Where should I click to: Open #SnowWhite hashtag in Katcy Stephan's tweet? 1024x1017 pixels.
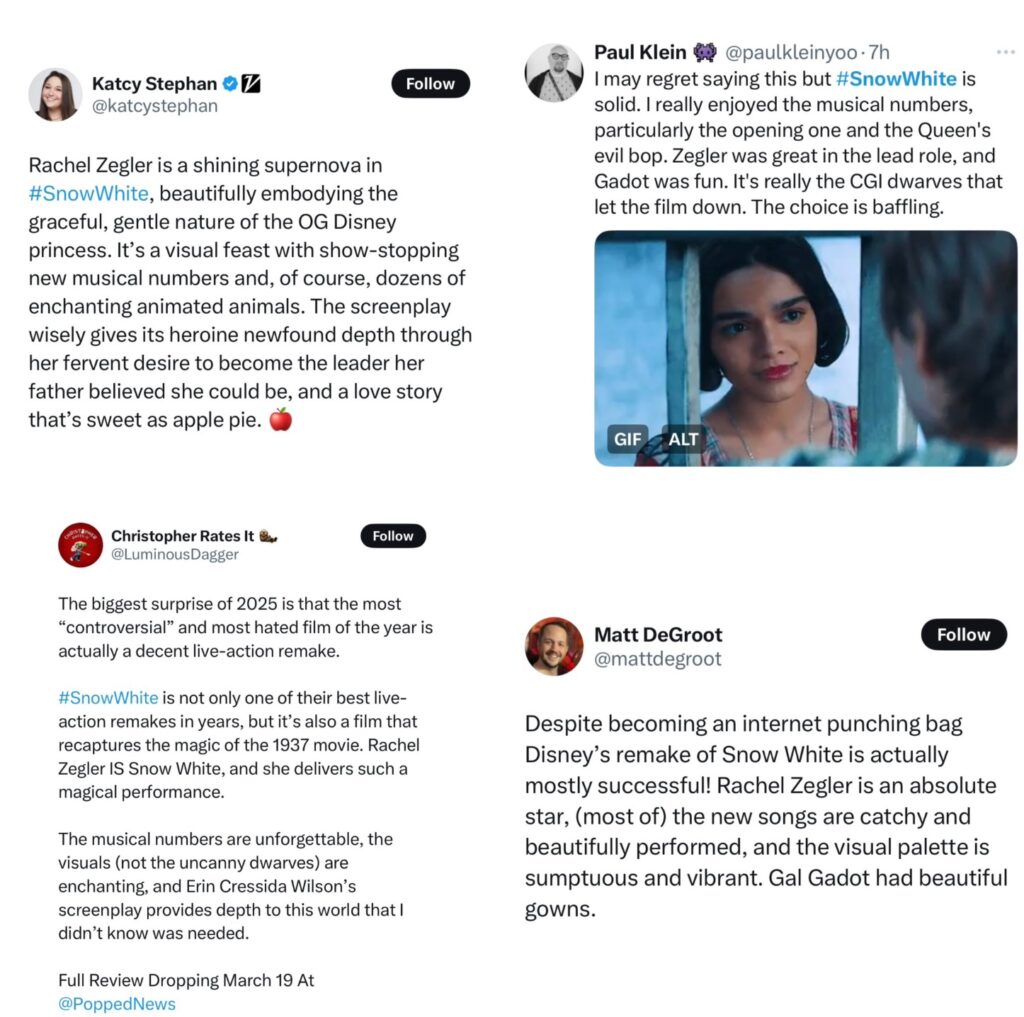89,193
